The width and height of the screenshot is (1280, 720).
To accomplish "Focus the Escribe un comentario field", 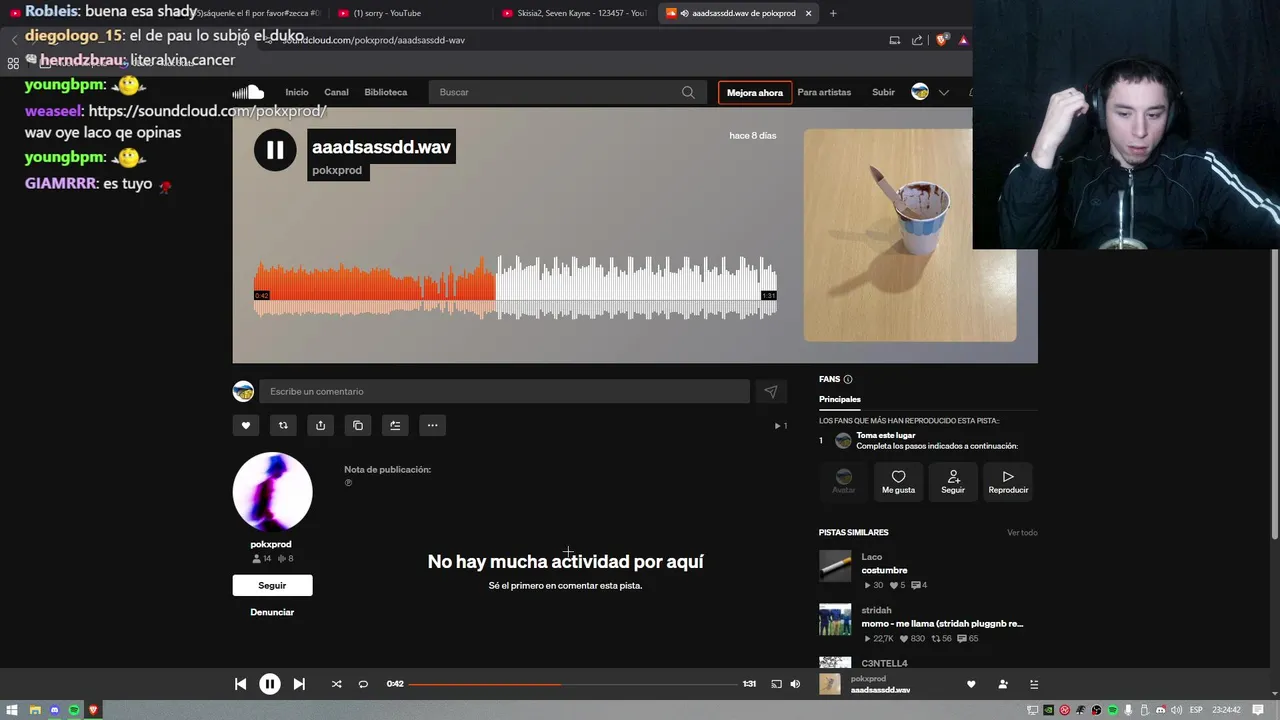I will pyautogui.click(x=504, y=391).
